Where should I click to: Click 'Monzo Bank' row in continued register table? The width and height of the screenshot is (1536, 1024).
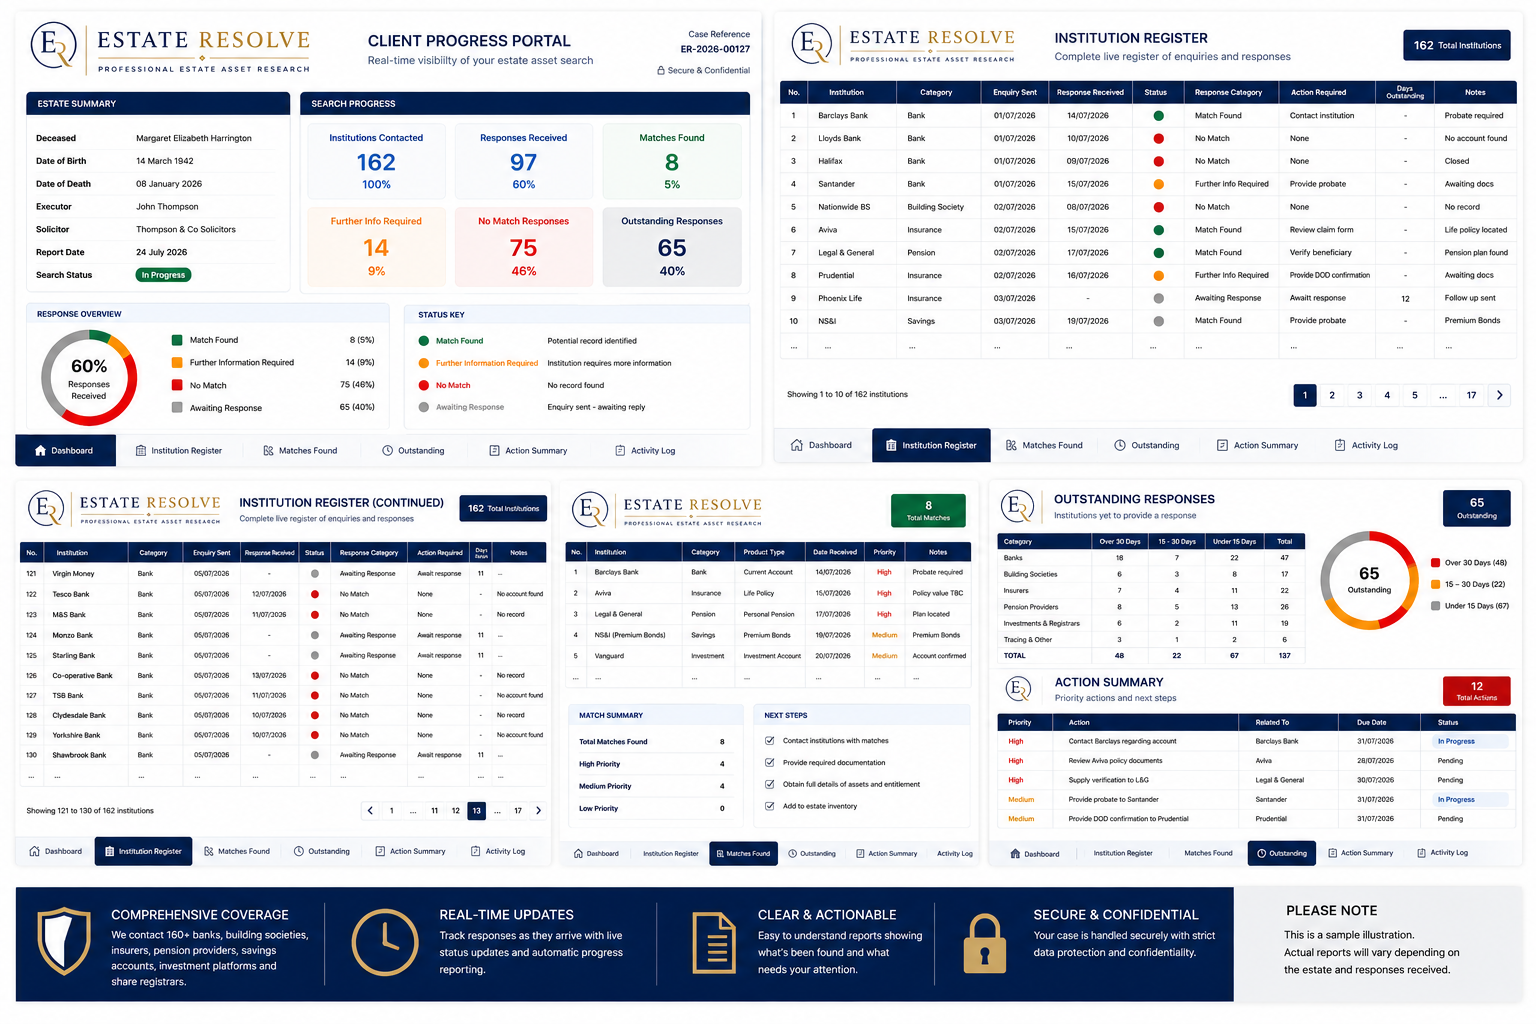coord(283,635)
